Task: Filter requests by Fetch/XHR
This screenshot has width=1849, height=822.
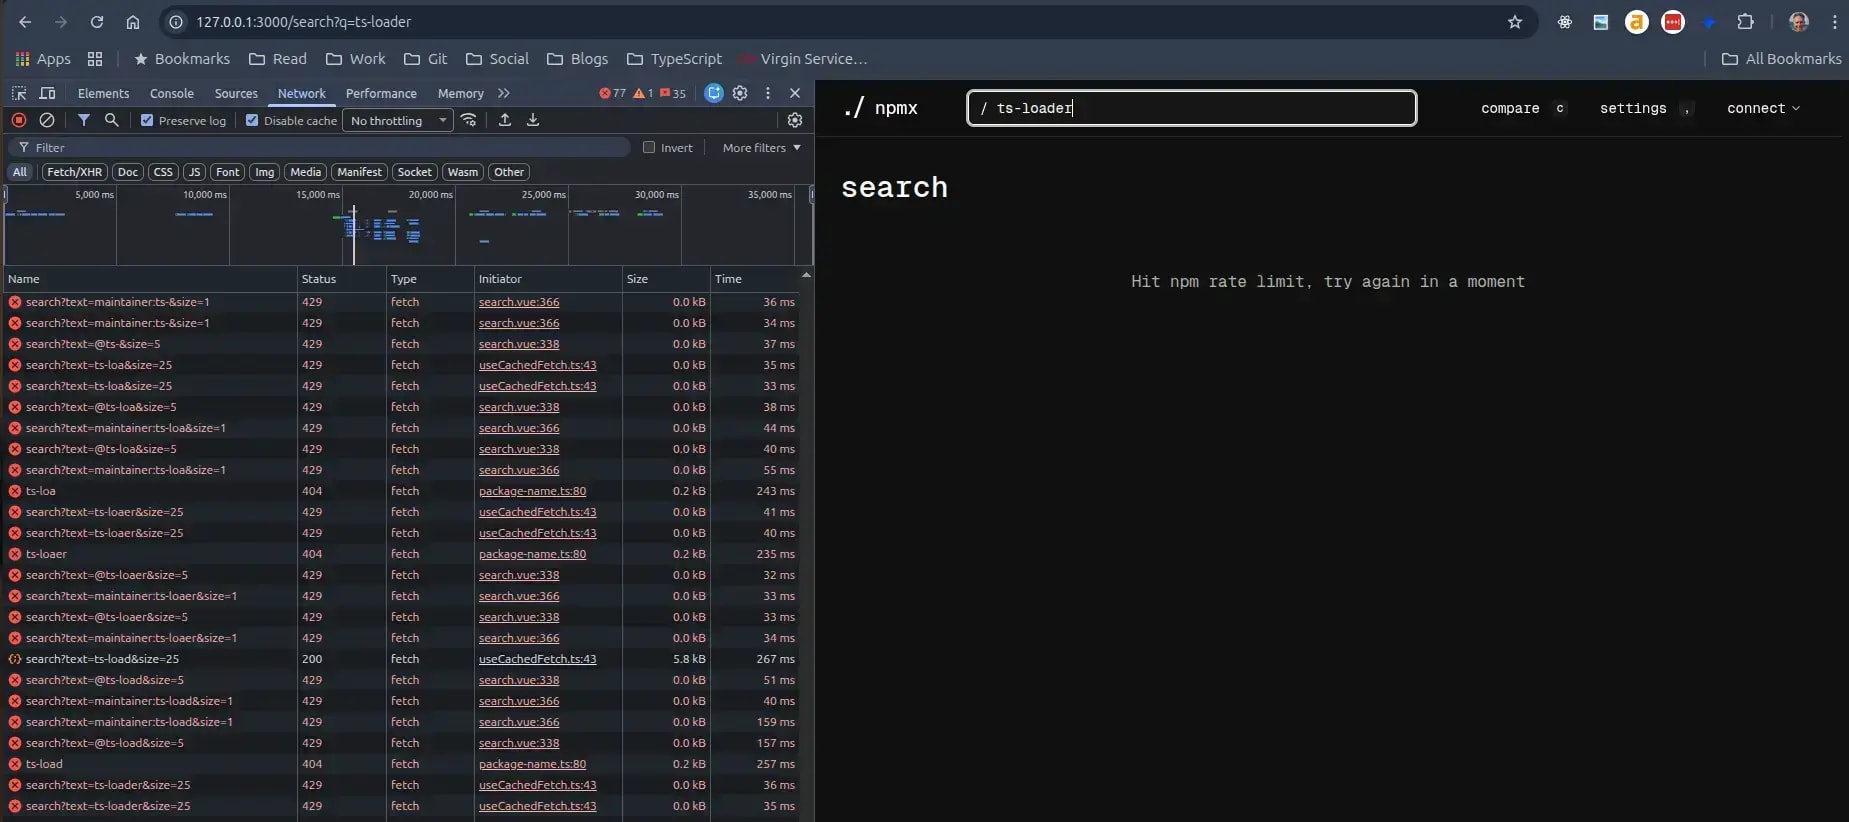Action: click(x=74, y=172)
